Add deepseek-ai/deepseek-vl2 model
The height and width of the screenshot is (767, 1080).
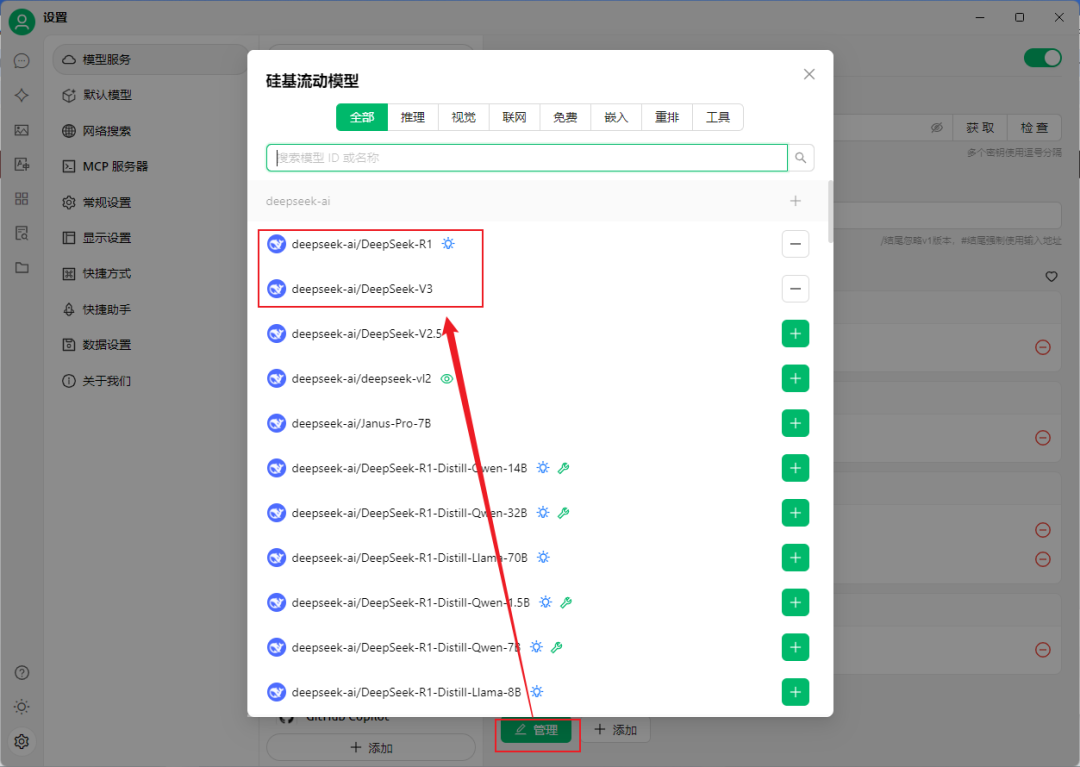[796, 379]
